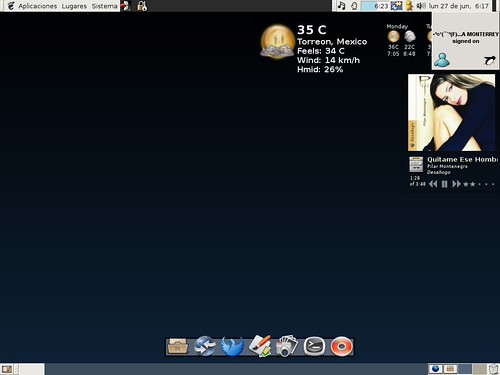The height and width of the screenshot is (375, 500).
Task: Click the MONTERREY signed on notification popup
Action: pos(466,41)
